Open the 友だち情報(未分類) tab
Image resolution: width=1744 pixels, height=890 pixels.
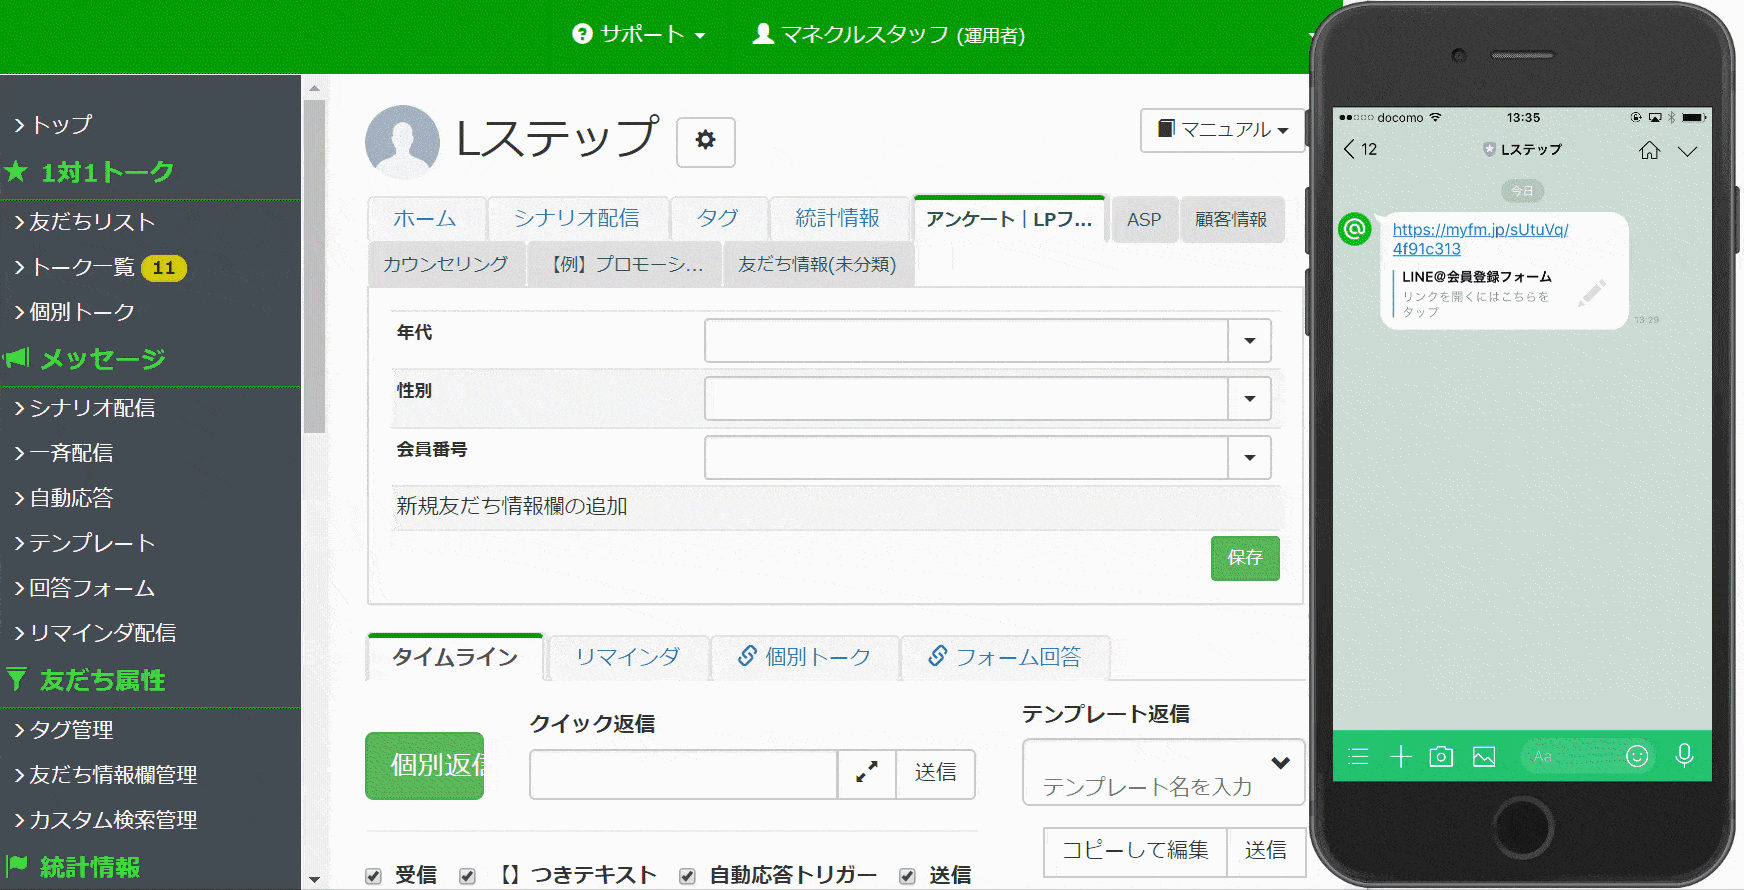click(x=817, y=264)
